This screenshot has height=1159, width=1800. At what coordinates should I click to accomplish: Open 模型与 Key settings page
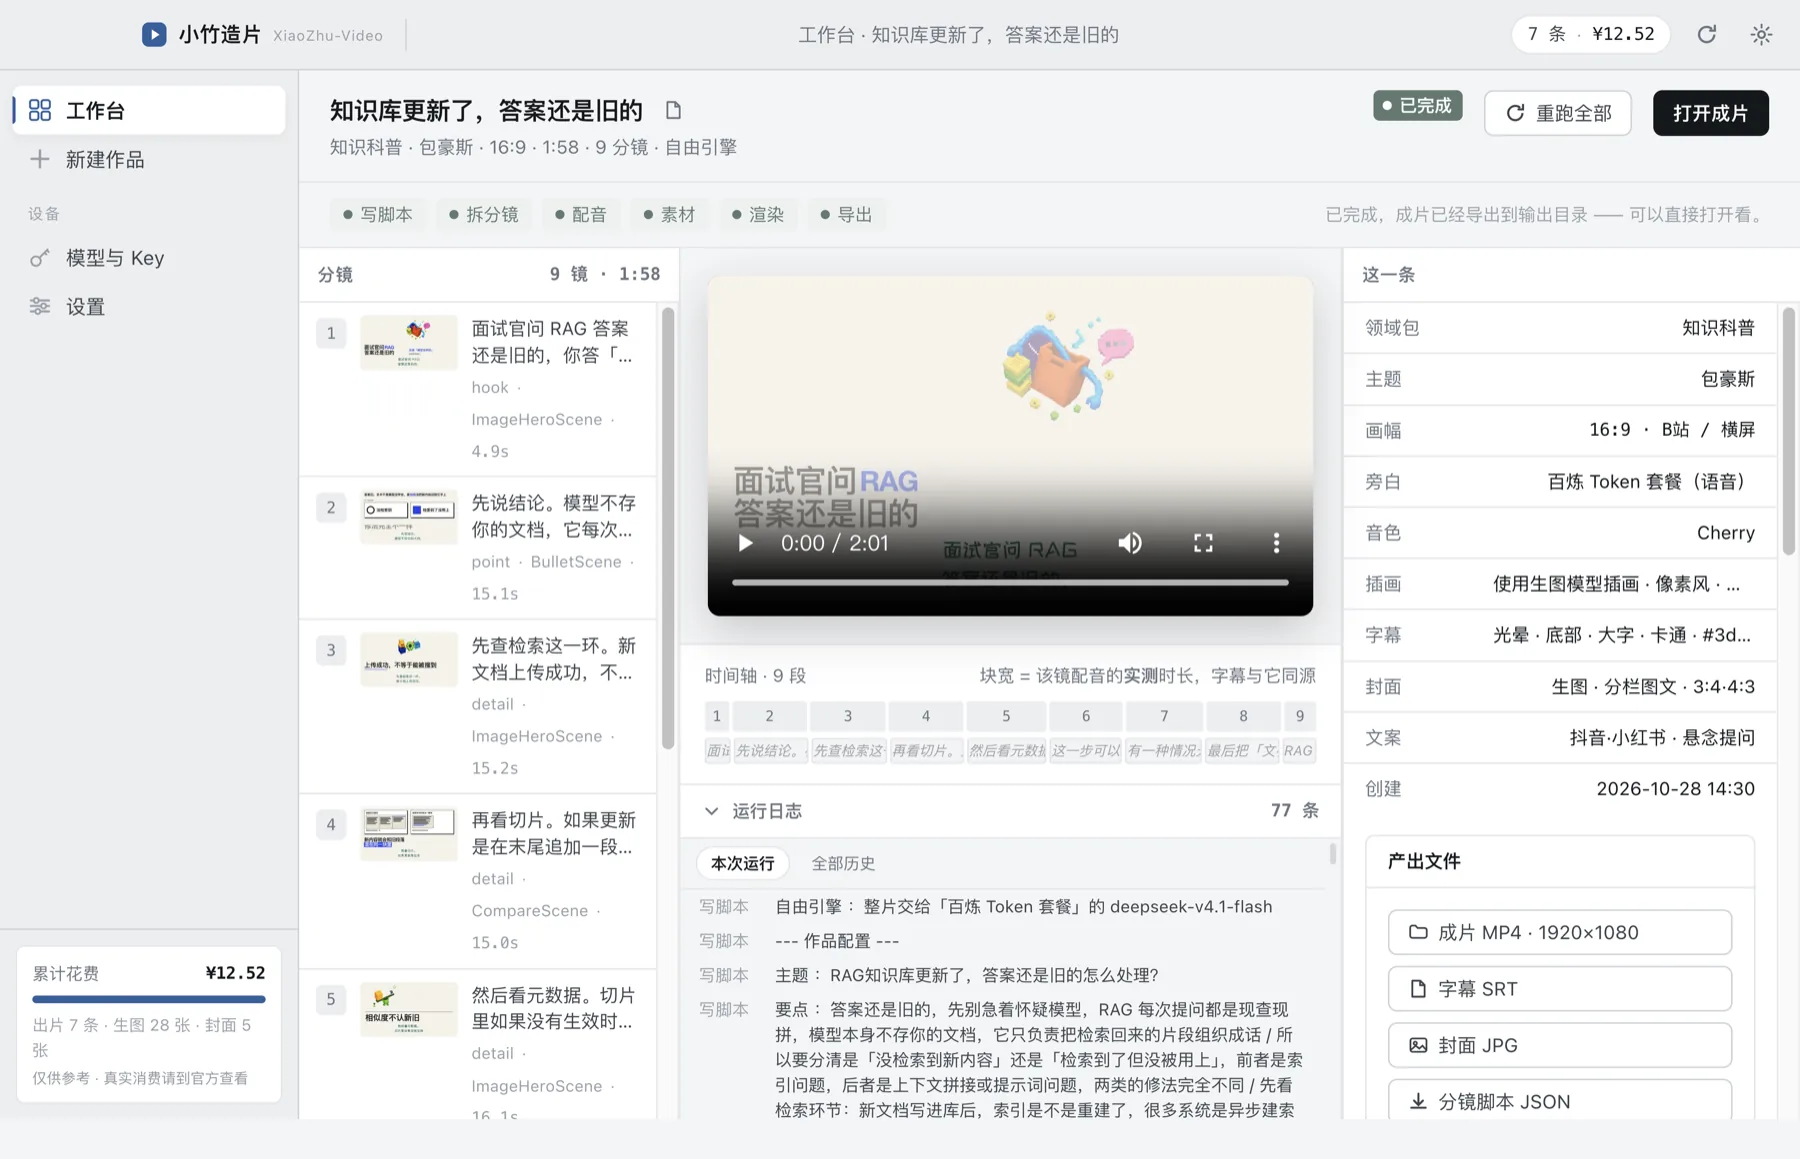point(149,258)
